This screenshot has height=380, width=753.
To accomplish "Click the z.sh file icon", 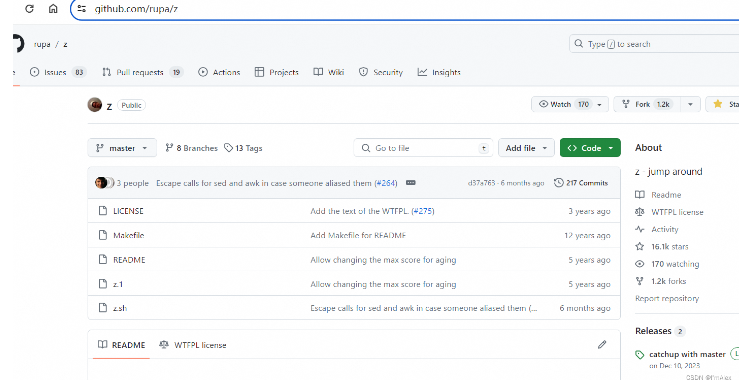I will click(102, 307).
